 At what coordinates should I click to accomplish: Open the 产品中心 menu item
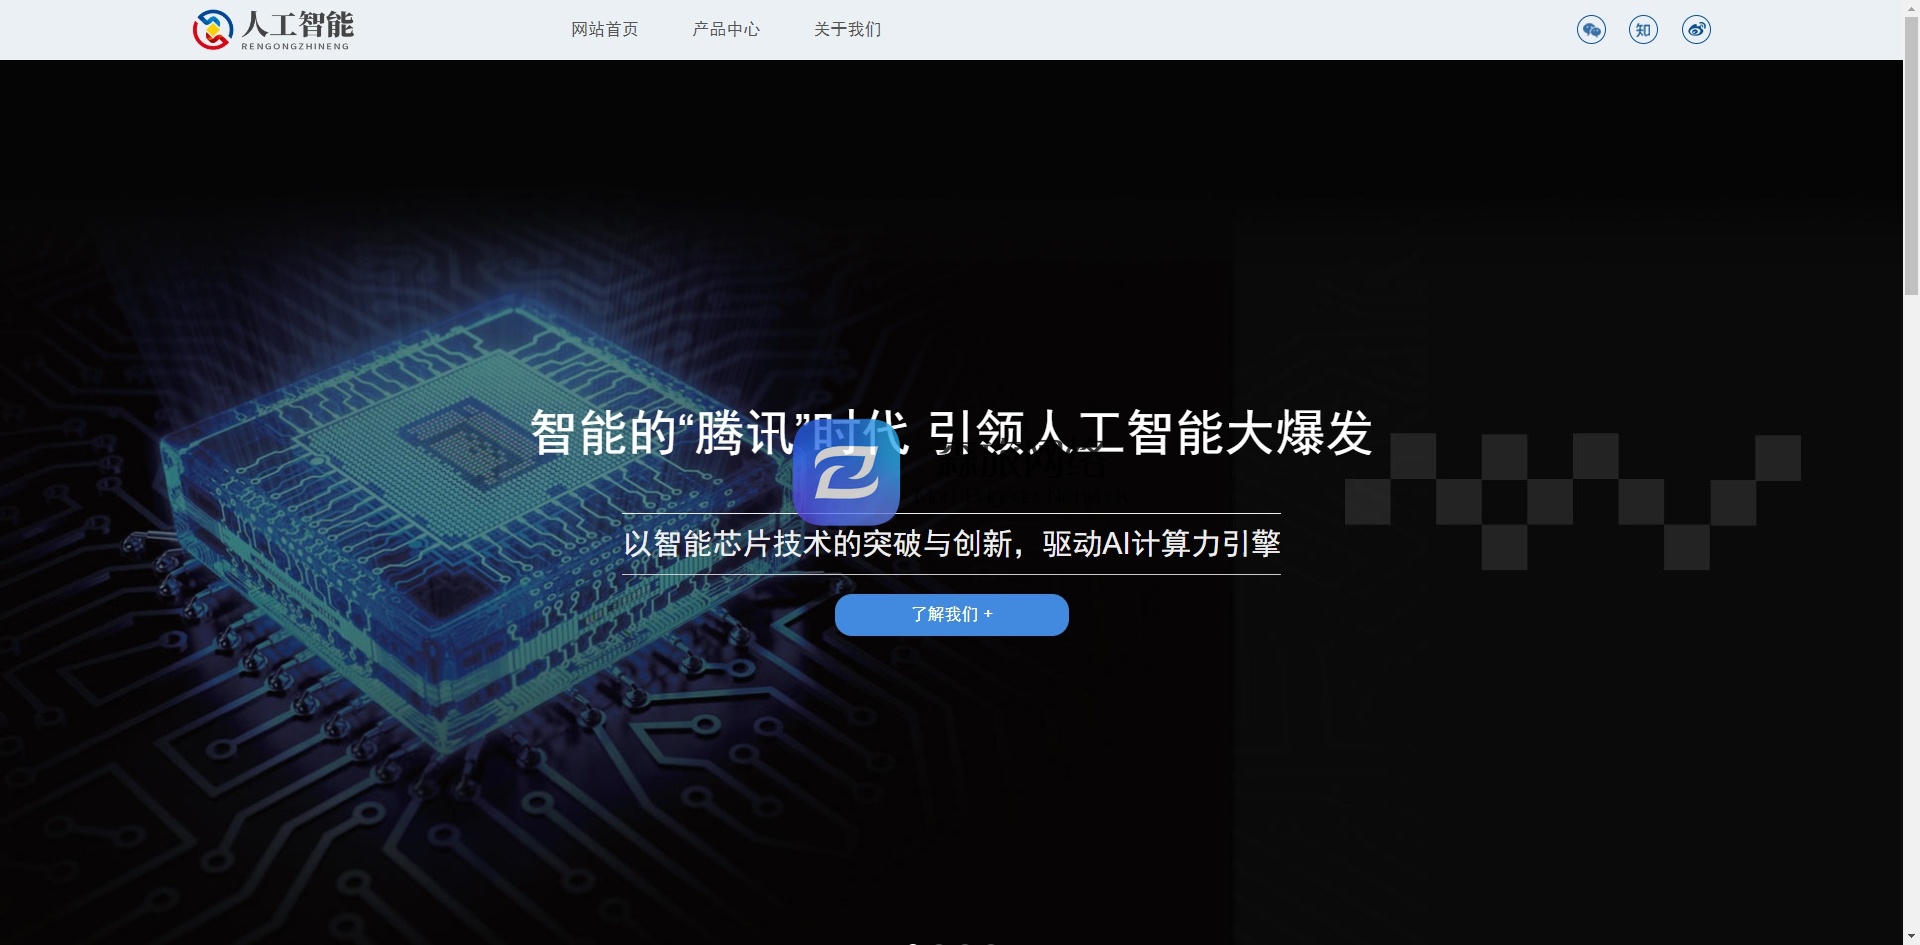726,30
